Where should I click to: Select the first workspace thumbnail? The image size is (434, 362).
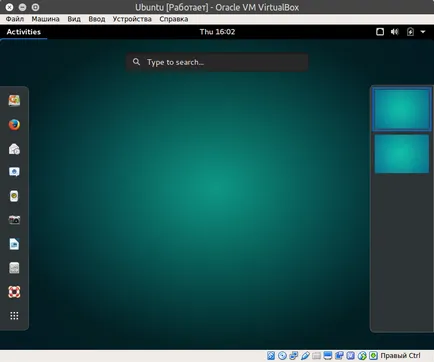click(x=402, y=109)
